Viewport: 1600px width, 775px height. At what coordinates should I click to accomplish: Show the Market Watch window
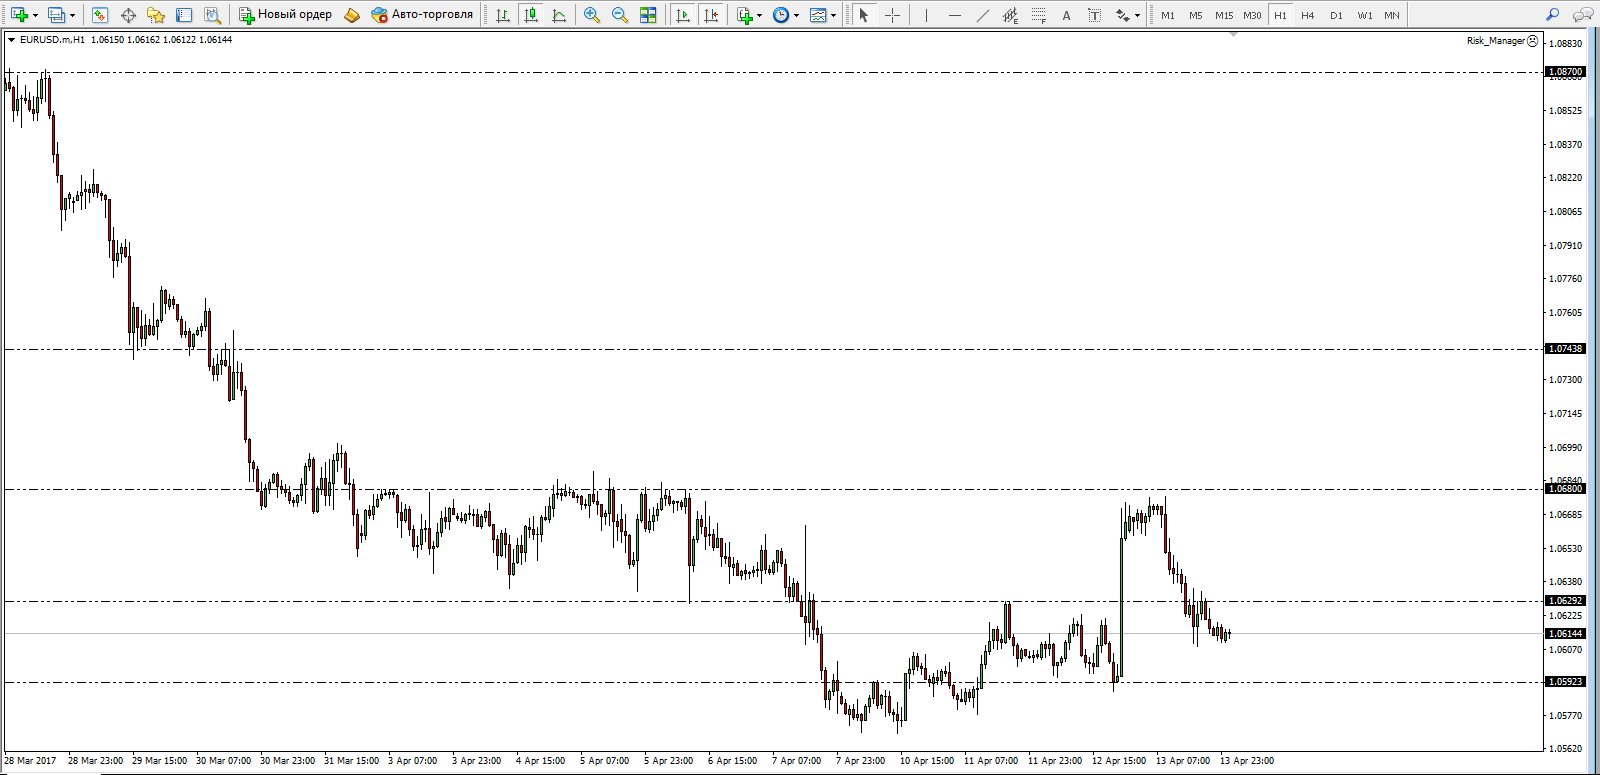coord(99,15)
